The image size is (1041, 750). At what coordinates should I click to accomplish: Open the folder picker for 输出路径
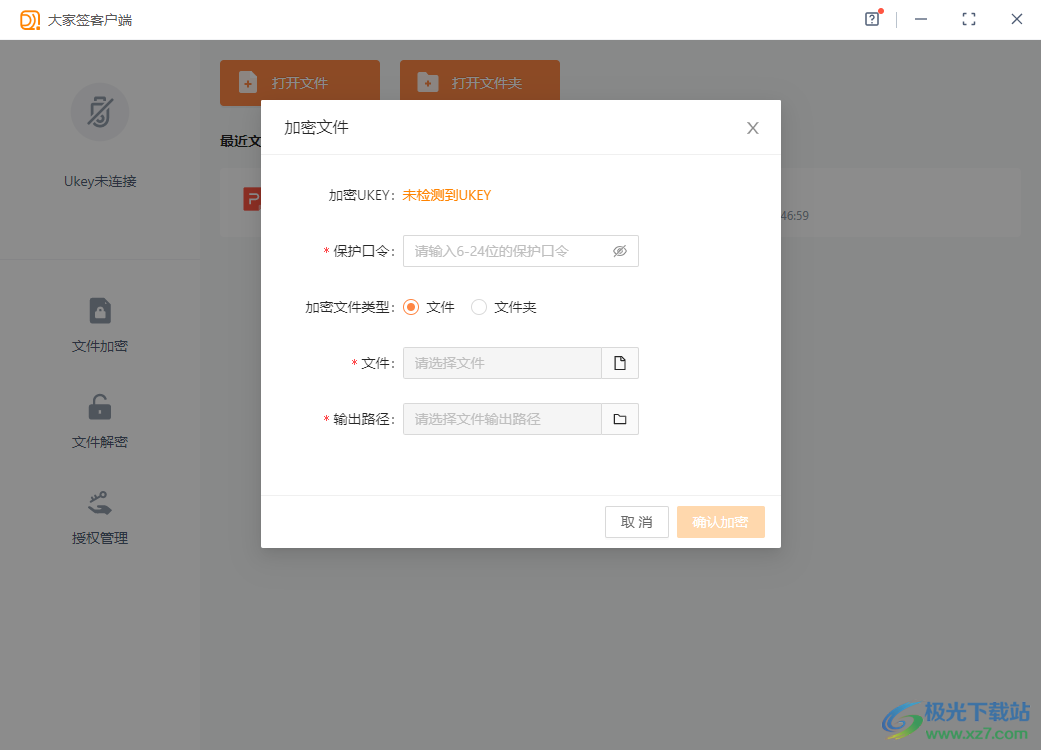tap(619, 418)
